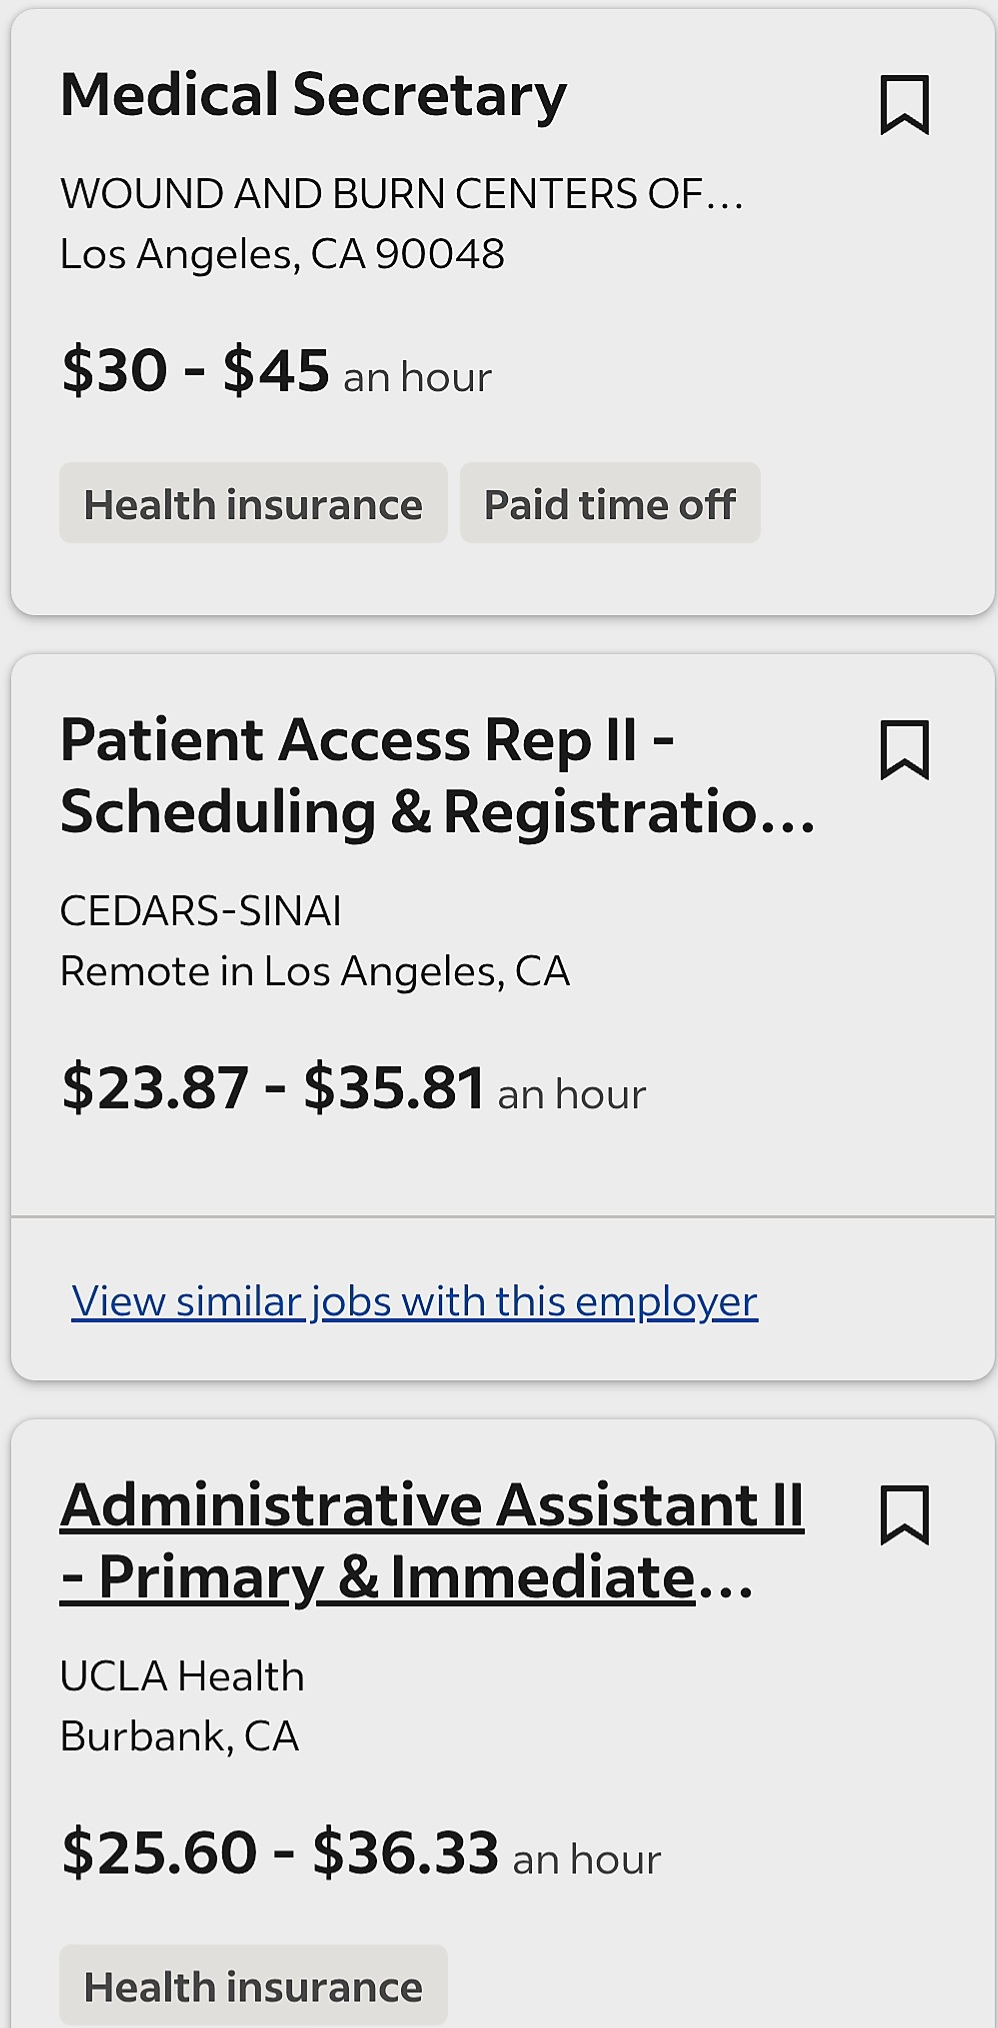Click the UCLA Health employer name
Viewport: 998px width, 2028px height.
[182, 1676]
